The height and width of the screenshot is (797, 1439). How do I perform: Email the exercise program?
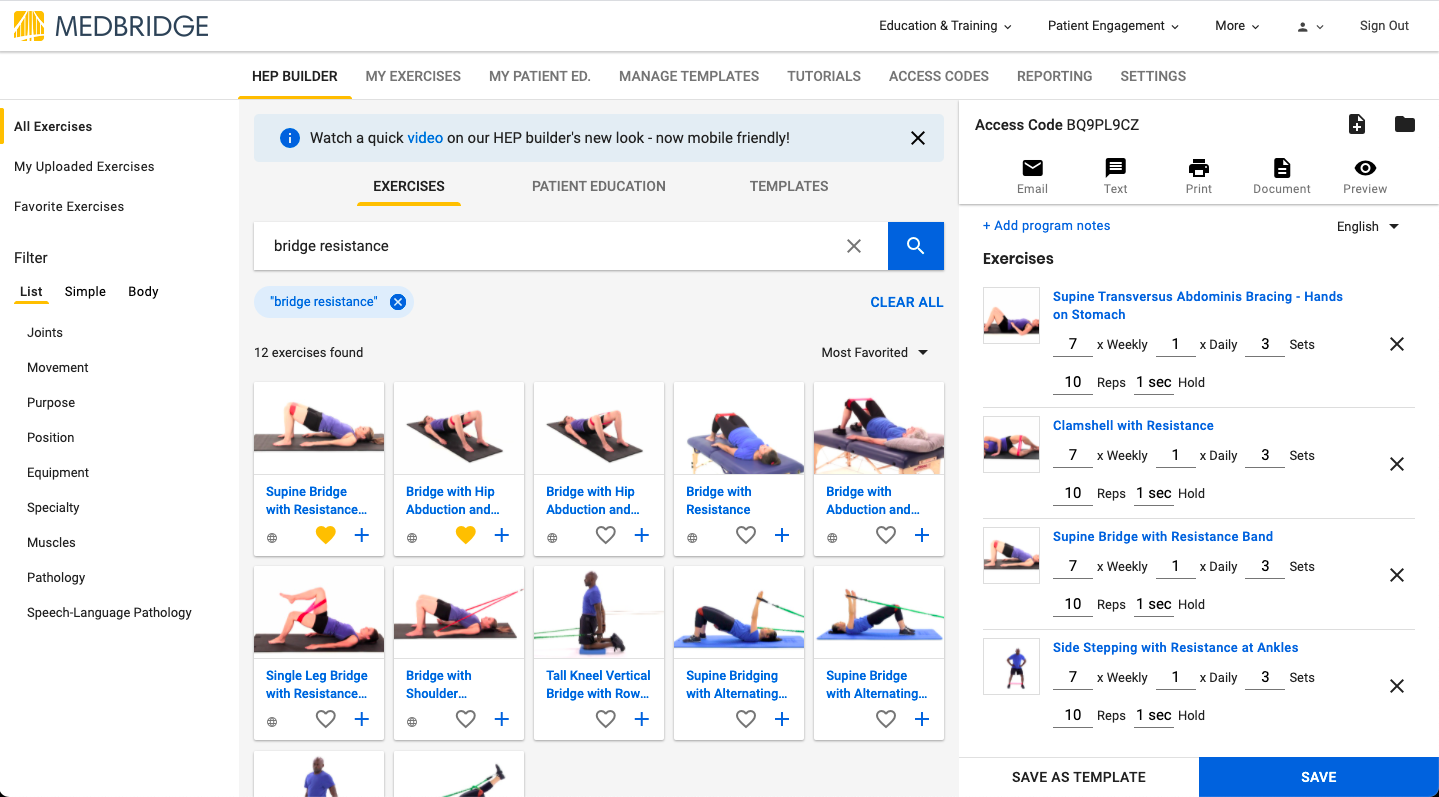[1032, 176]
